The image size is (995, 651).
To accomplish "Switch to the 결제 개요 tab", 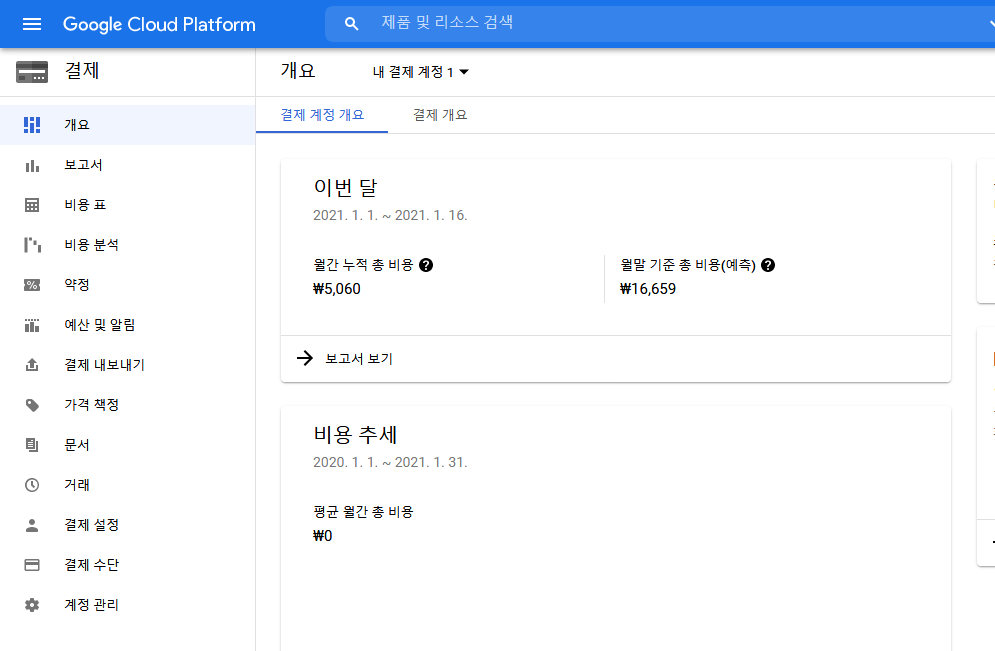I will (x=440, y=115).
